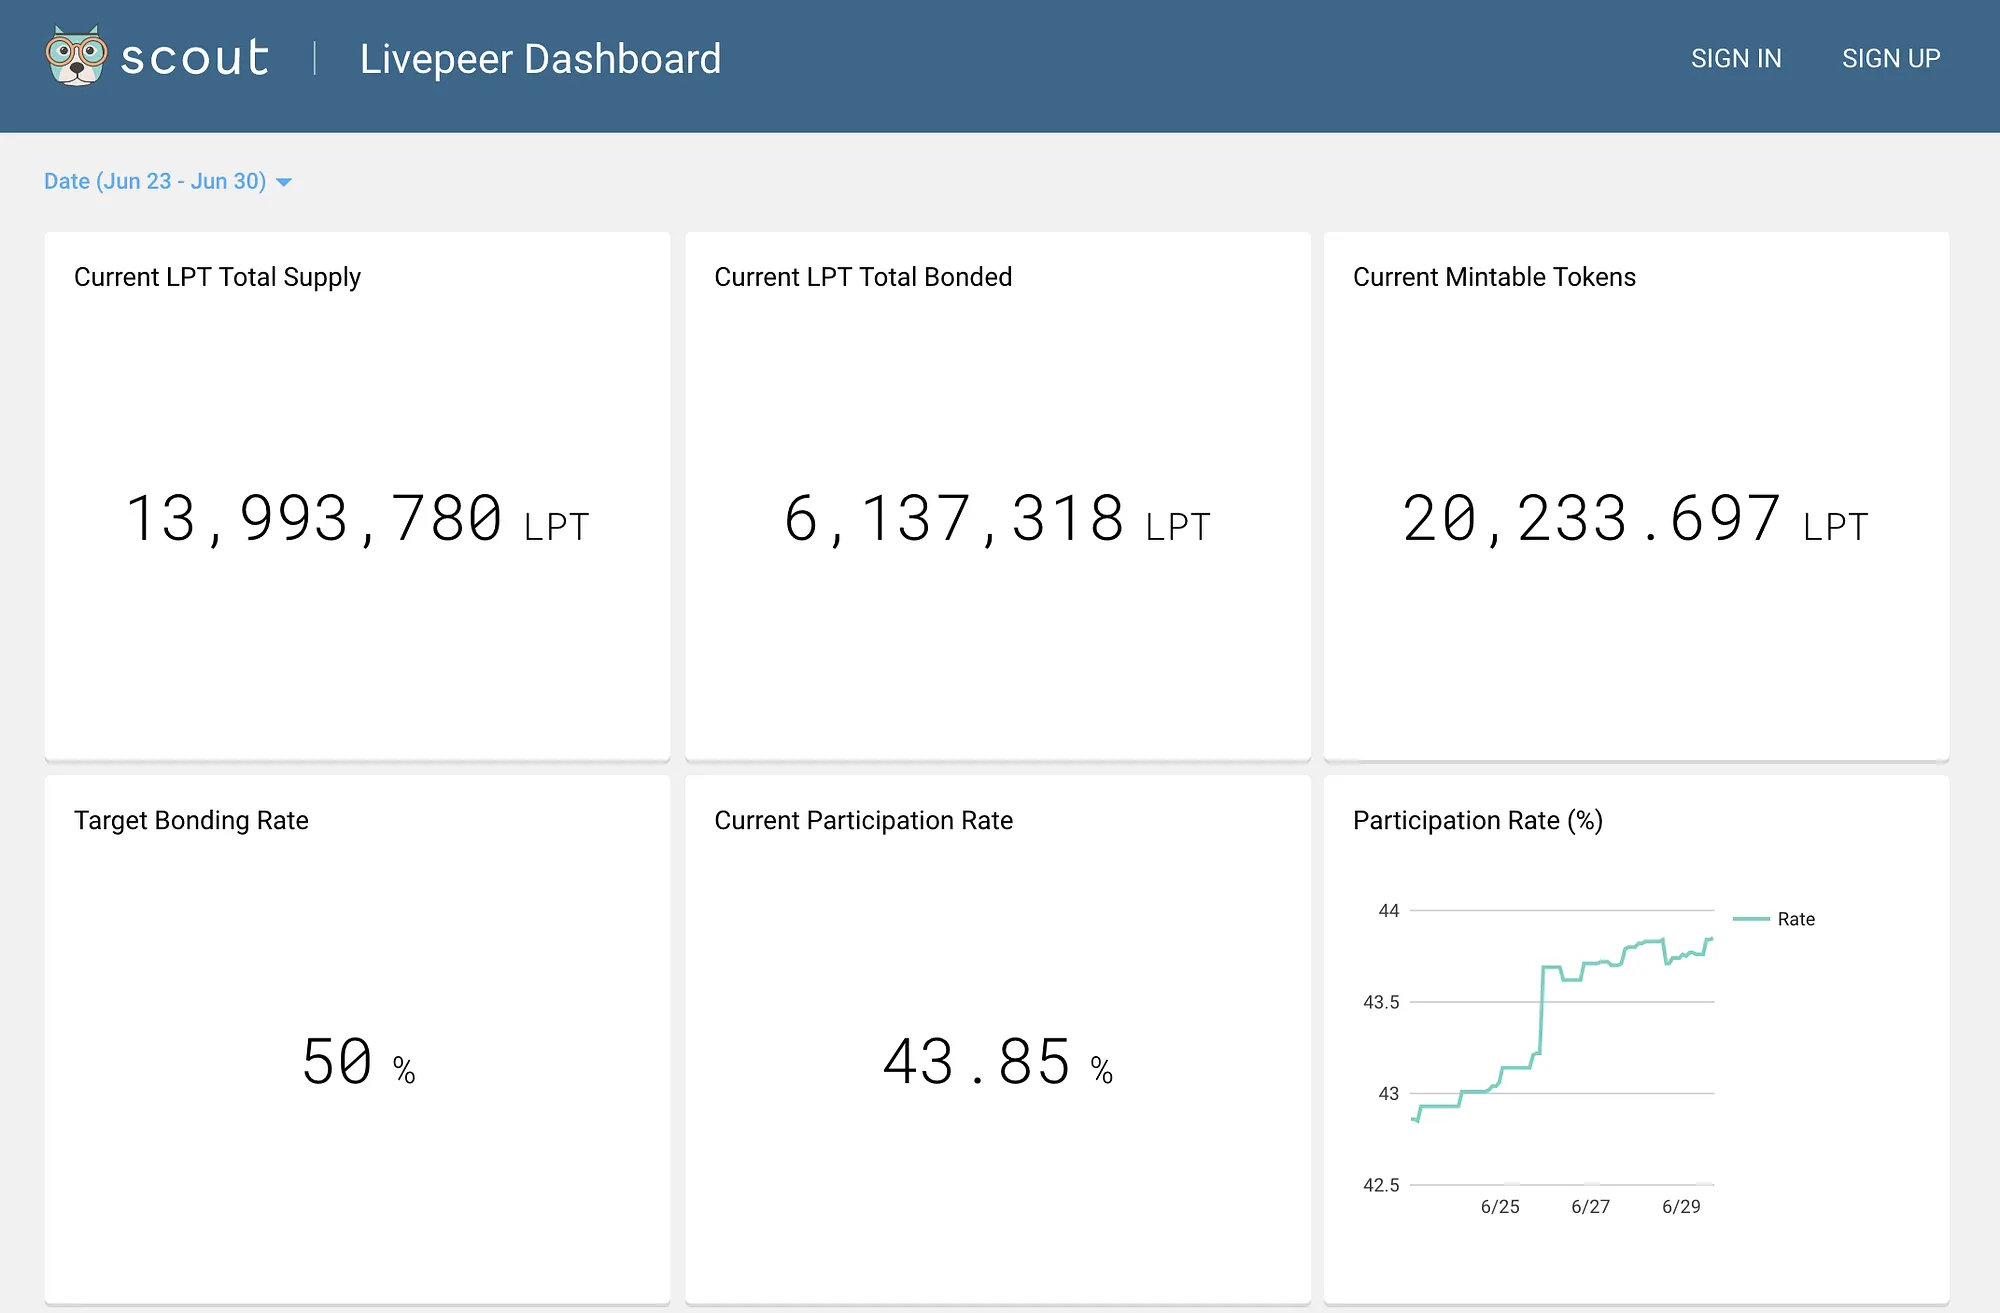Click the Current Mintable Tokens heading
Viewport: 2000px width, 1313px height.
(x=1494, y=277)
